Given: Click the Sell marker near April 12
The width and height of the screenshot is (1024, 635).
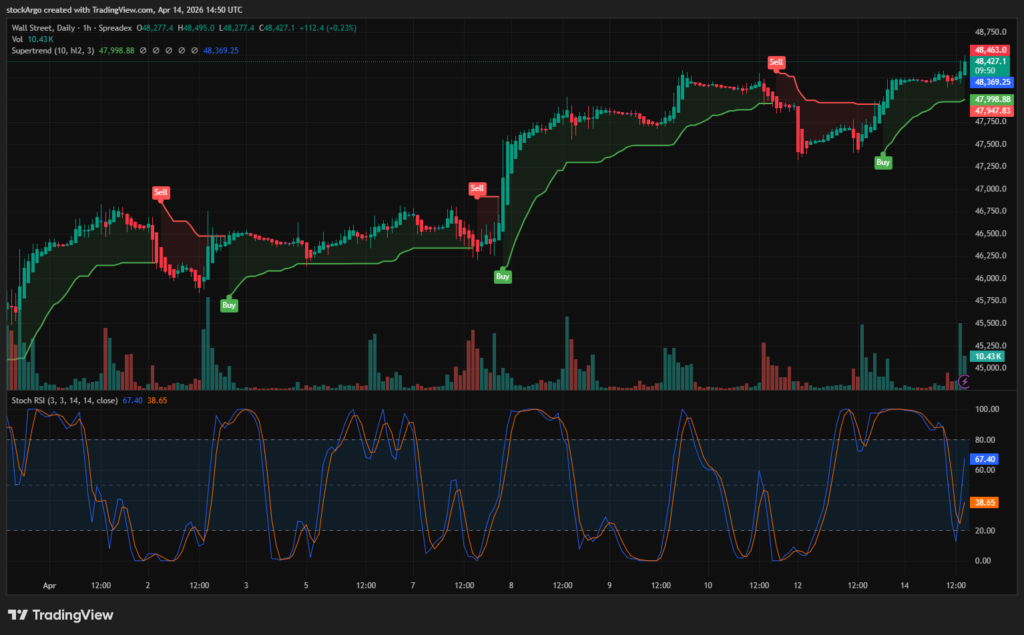Looking at the screenshot, I should click(x=776, y=62).
